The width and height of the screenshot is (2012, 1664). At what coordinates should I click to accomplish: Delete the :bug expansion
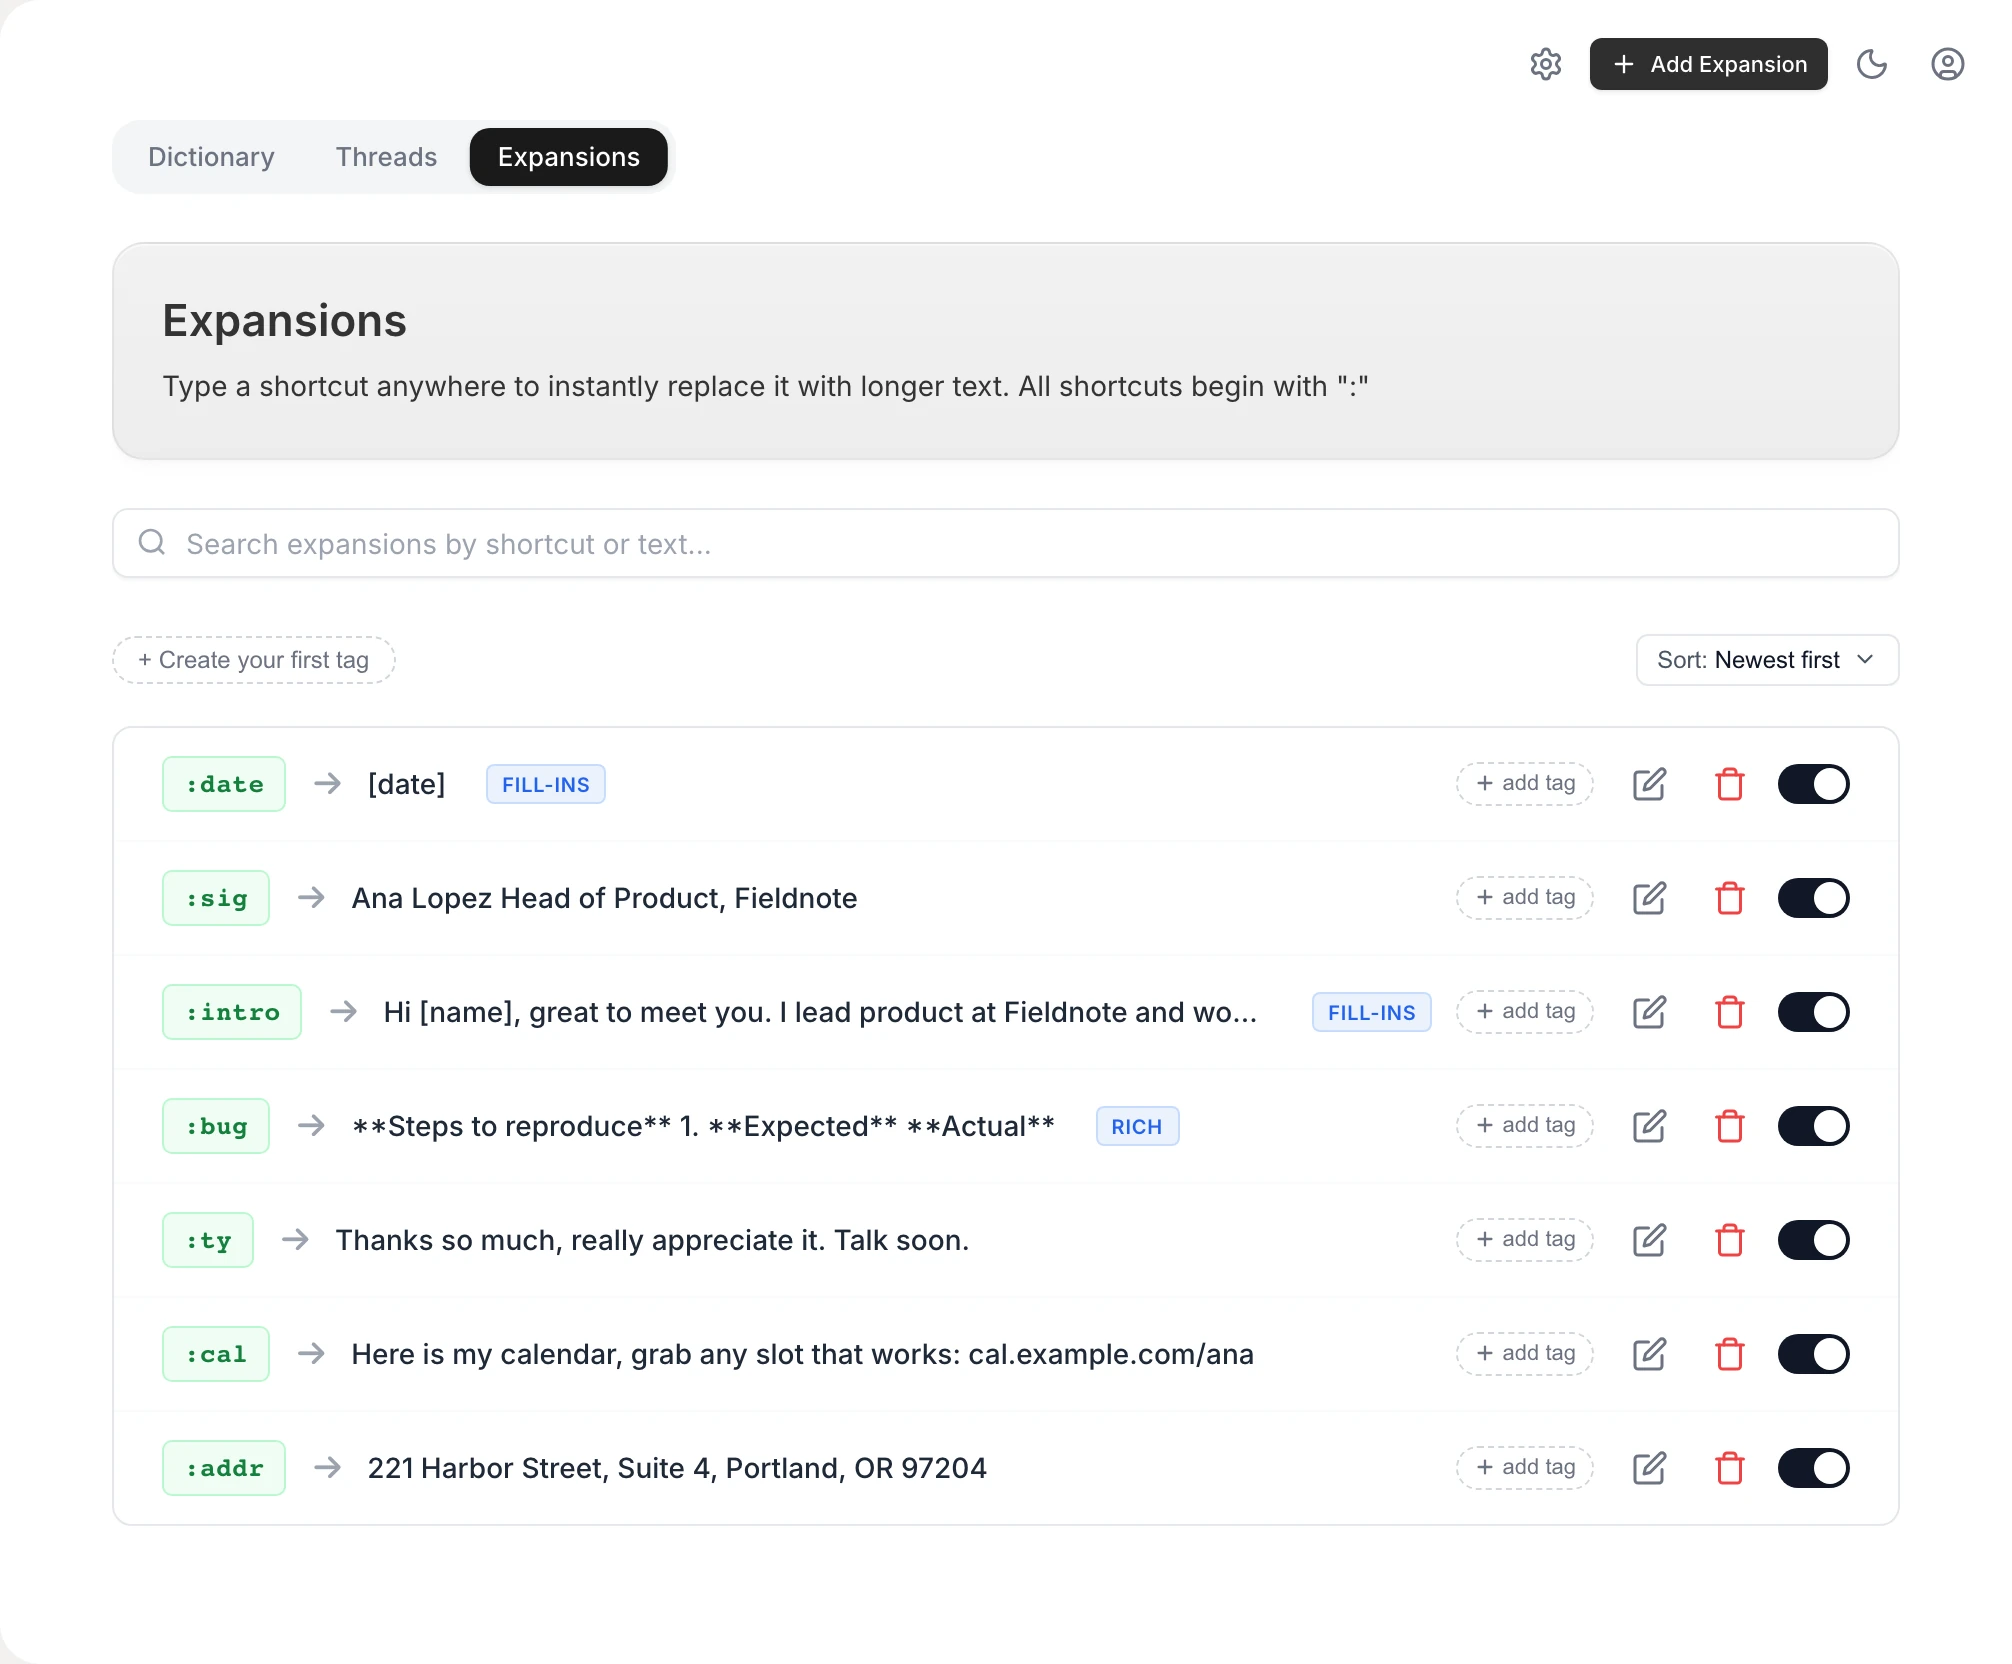[x=1729, y=1126]
